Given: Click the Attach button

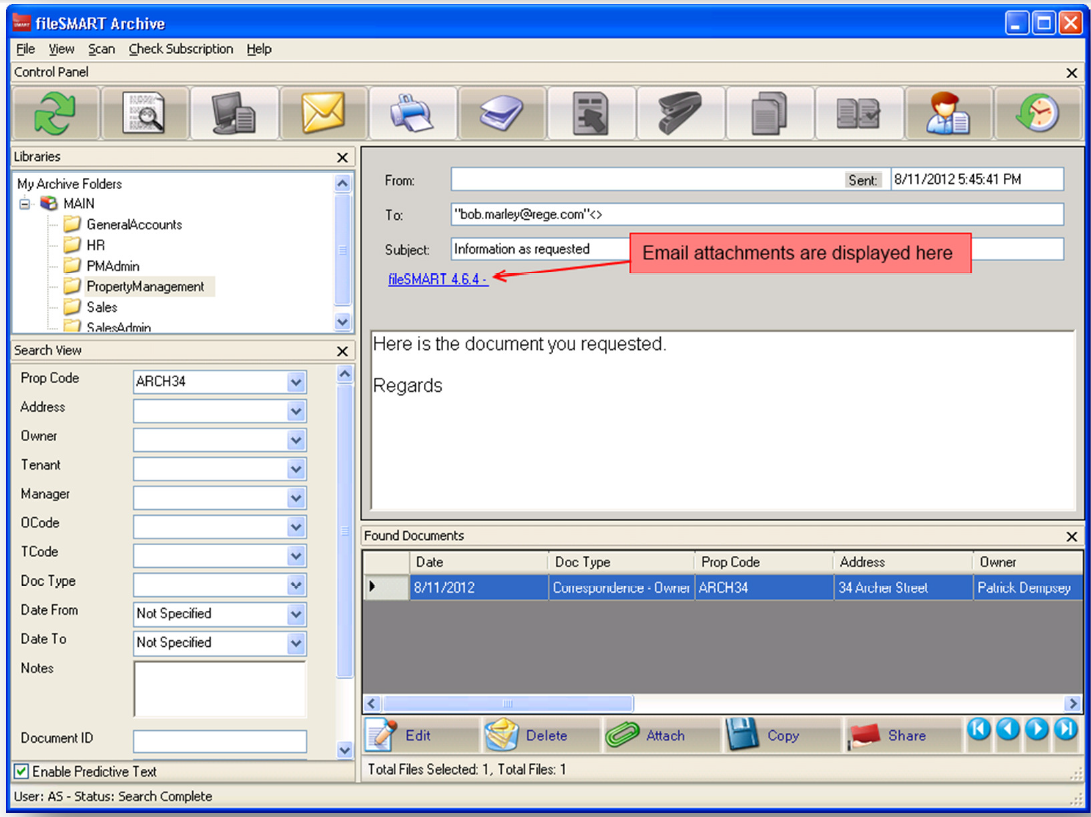Looking at the screenshot, I should 661,736.
